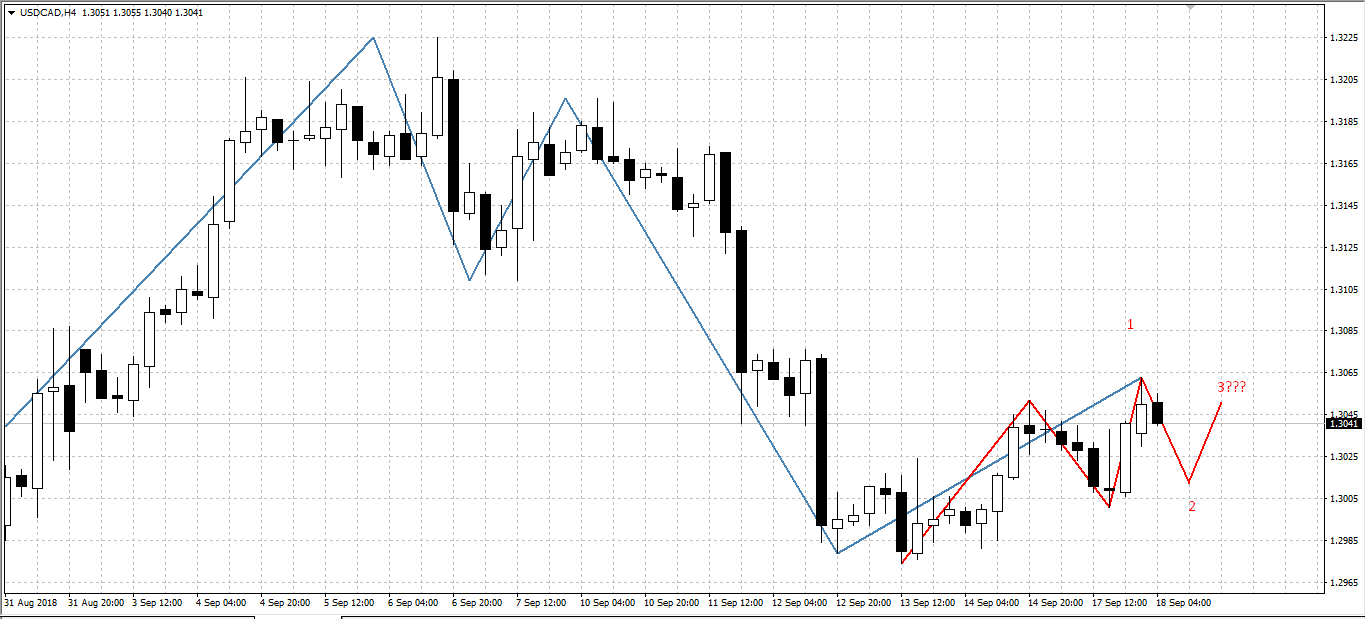Open the chart menu arrow beside USDCAD,H4

coord(10,13)
